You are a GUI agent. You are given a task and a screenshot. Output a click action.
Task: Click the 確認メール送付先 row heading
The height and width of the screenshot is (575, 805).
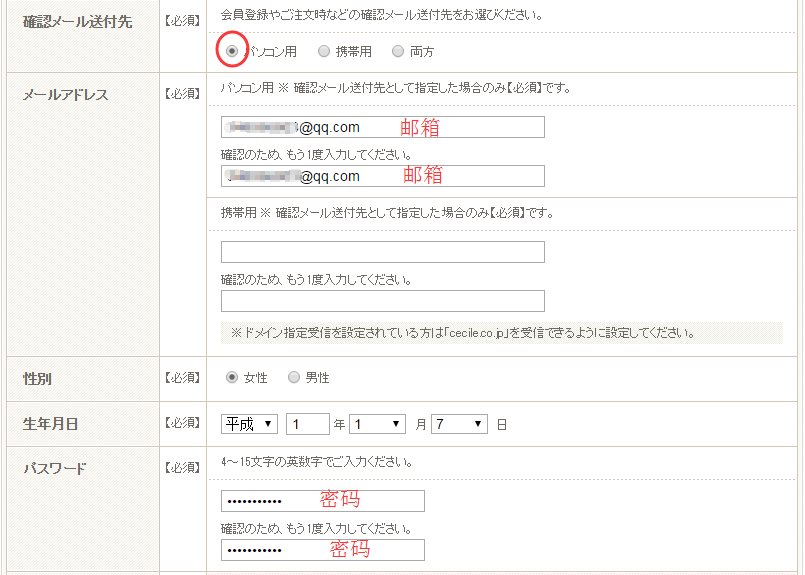[77, 21]
